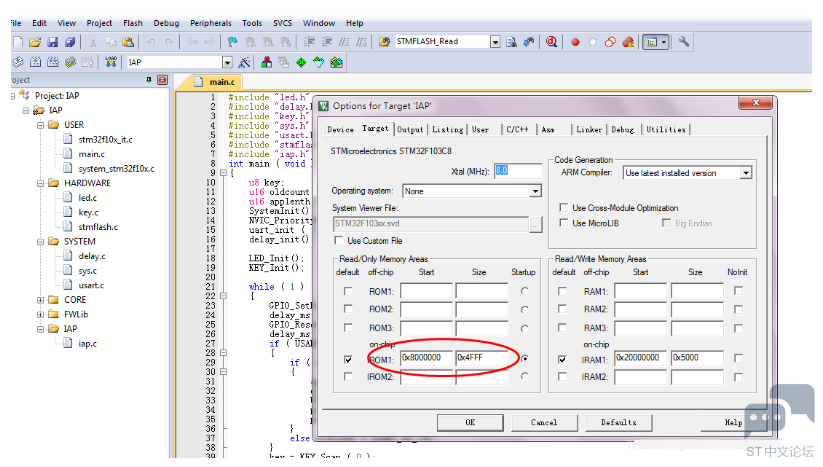Click the Kill all breakpoints icon

point(628,42)
